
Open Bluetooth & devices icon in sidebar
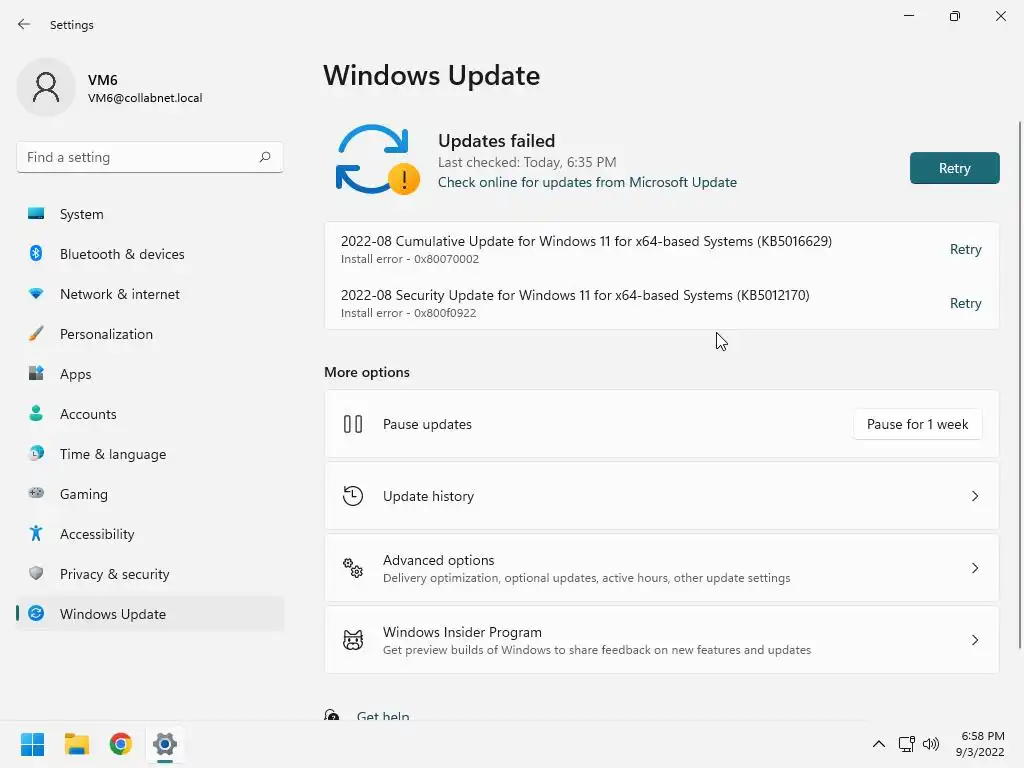coord(36,253)
